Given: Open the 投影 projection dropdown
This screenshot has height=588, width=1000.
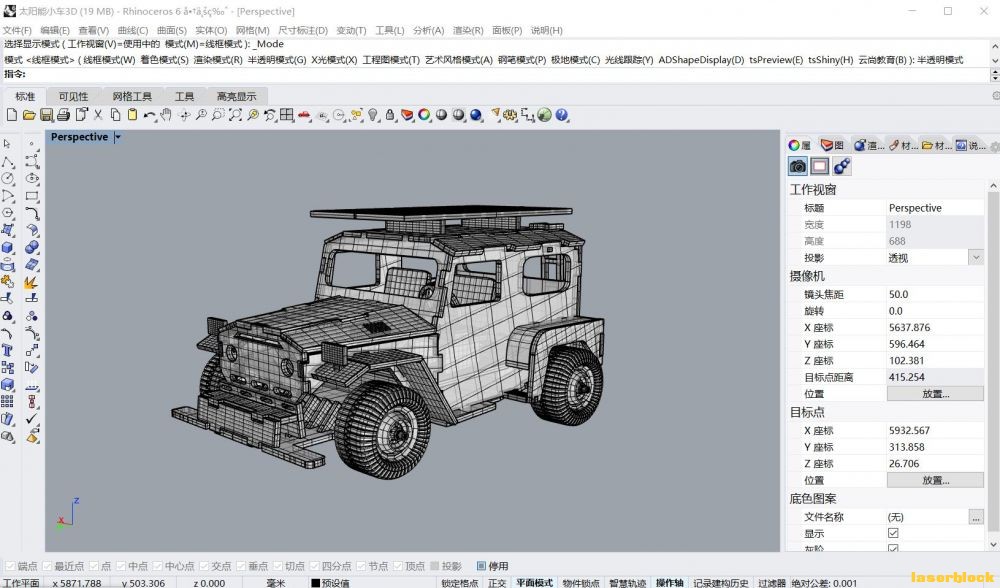Looking at the screenshot, I should tap(976, 258).
